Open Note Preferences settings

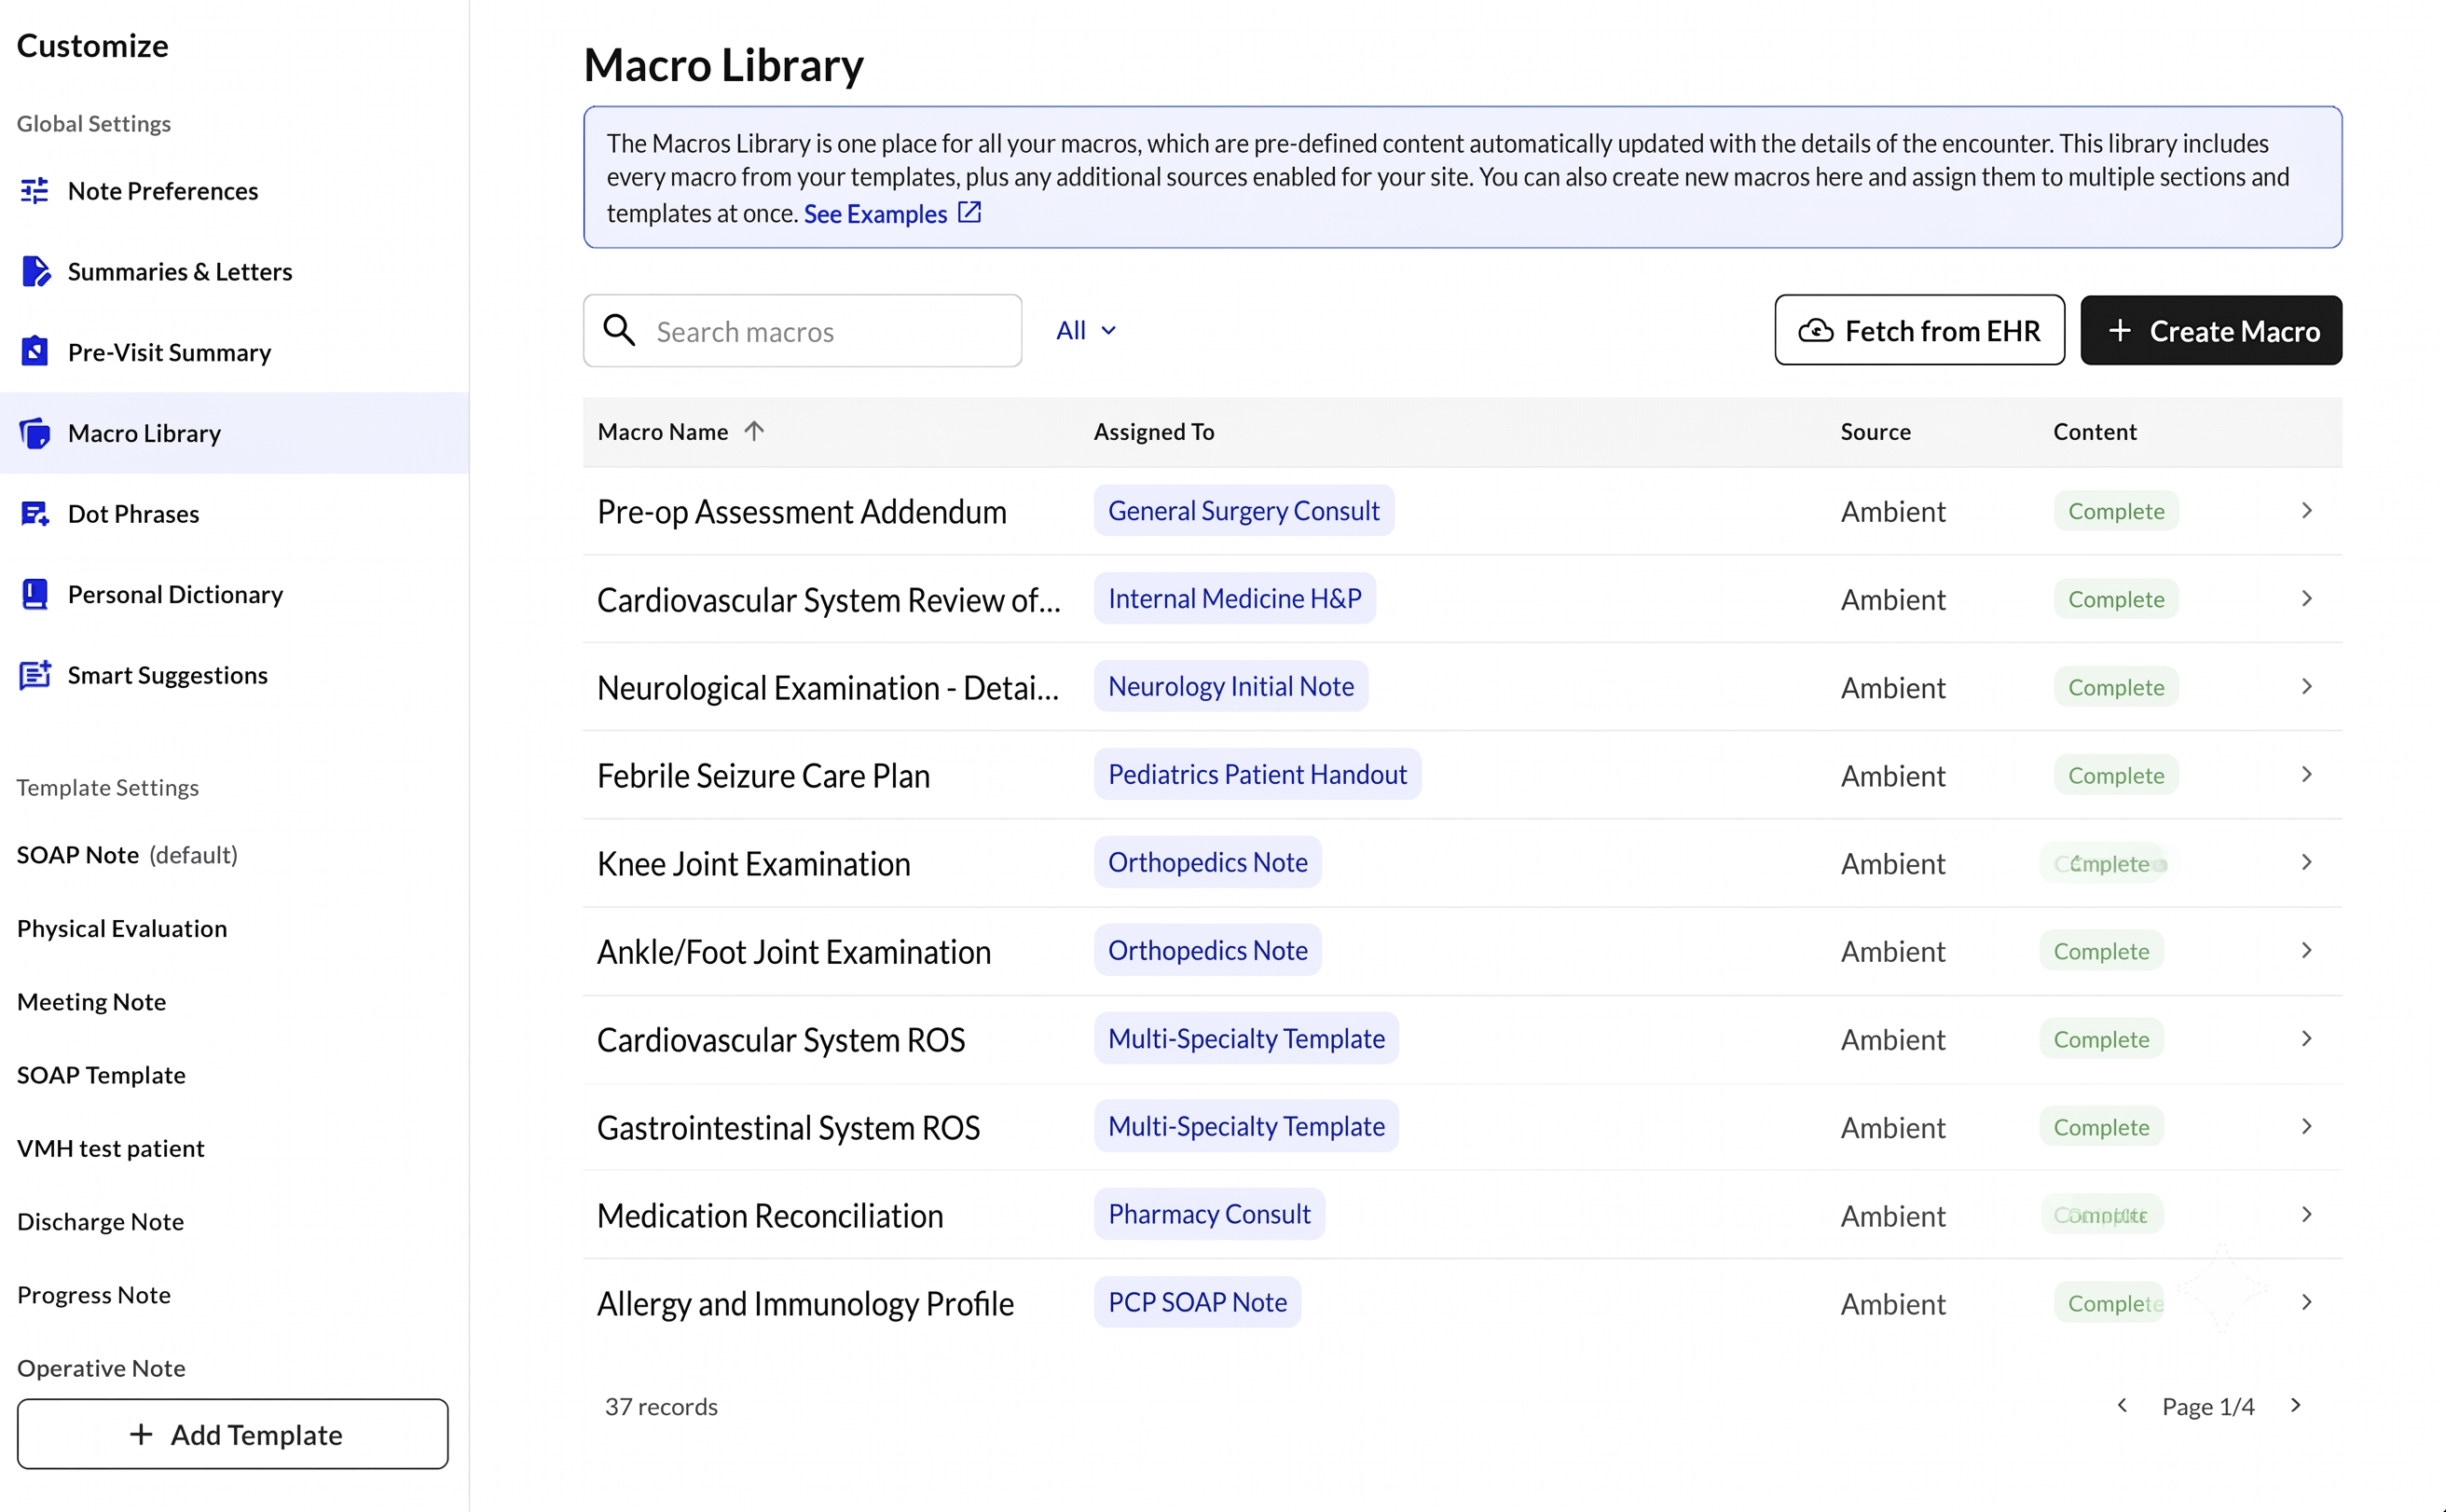[234, 191]
